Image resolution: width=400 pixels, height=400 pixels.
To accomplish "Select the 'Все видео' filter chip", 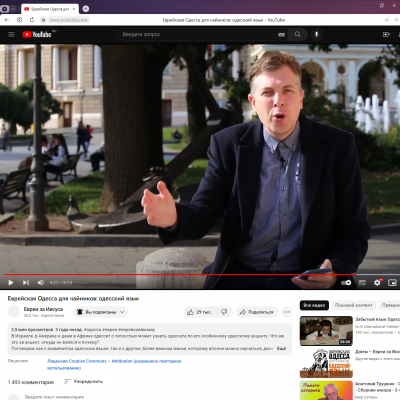I will click(314, 305).
